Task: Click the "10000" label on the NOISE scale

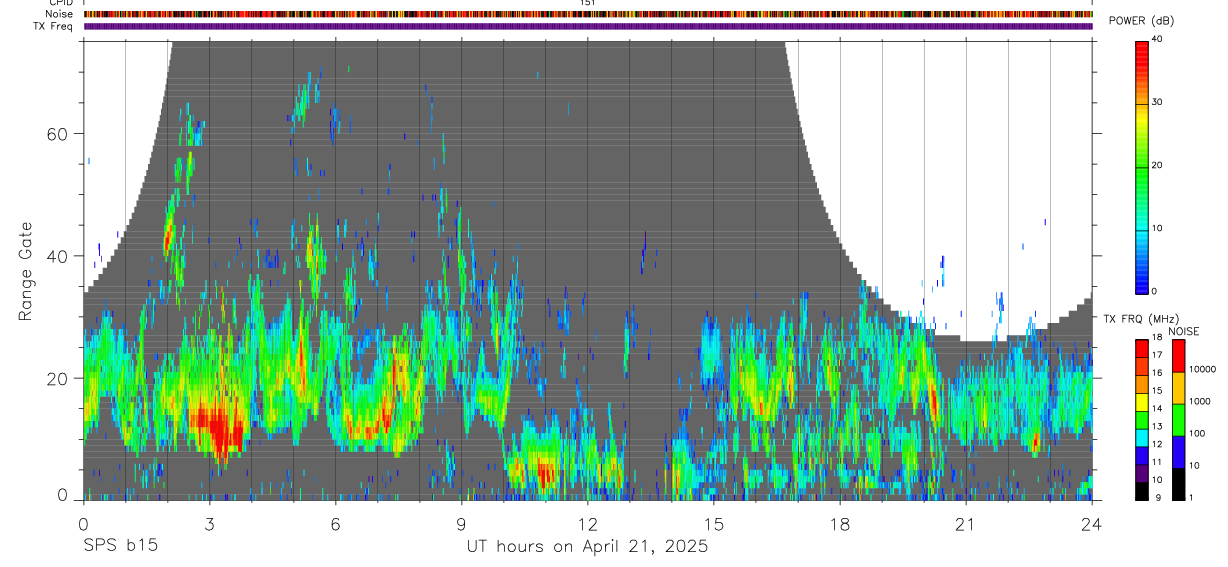Action: click(x=1201, y=370)
